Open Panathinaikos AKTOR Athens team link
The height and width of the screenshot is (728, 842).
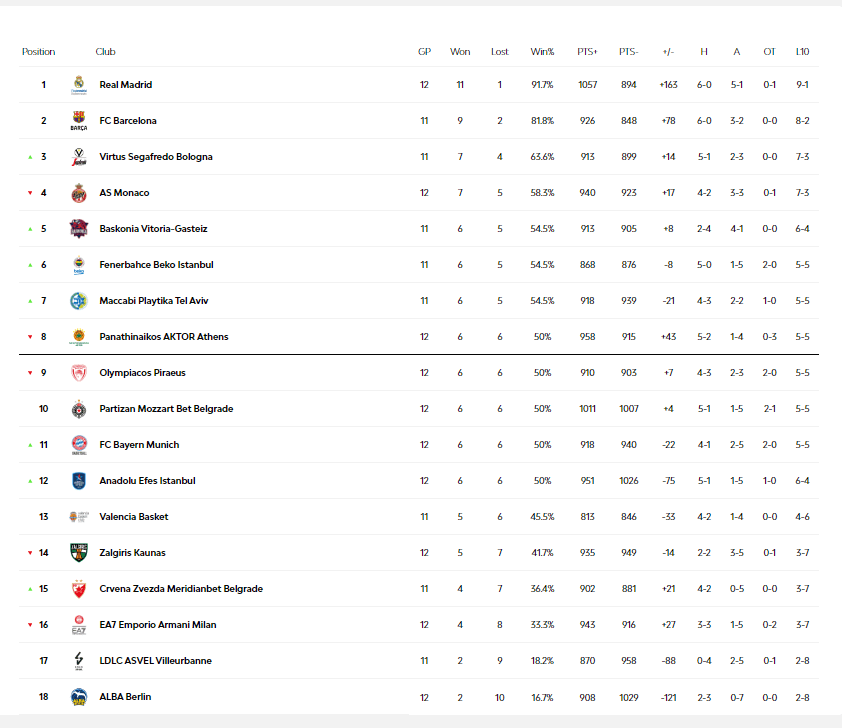pos(163,337)
